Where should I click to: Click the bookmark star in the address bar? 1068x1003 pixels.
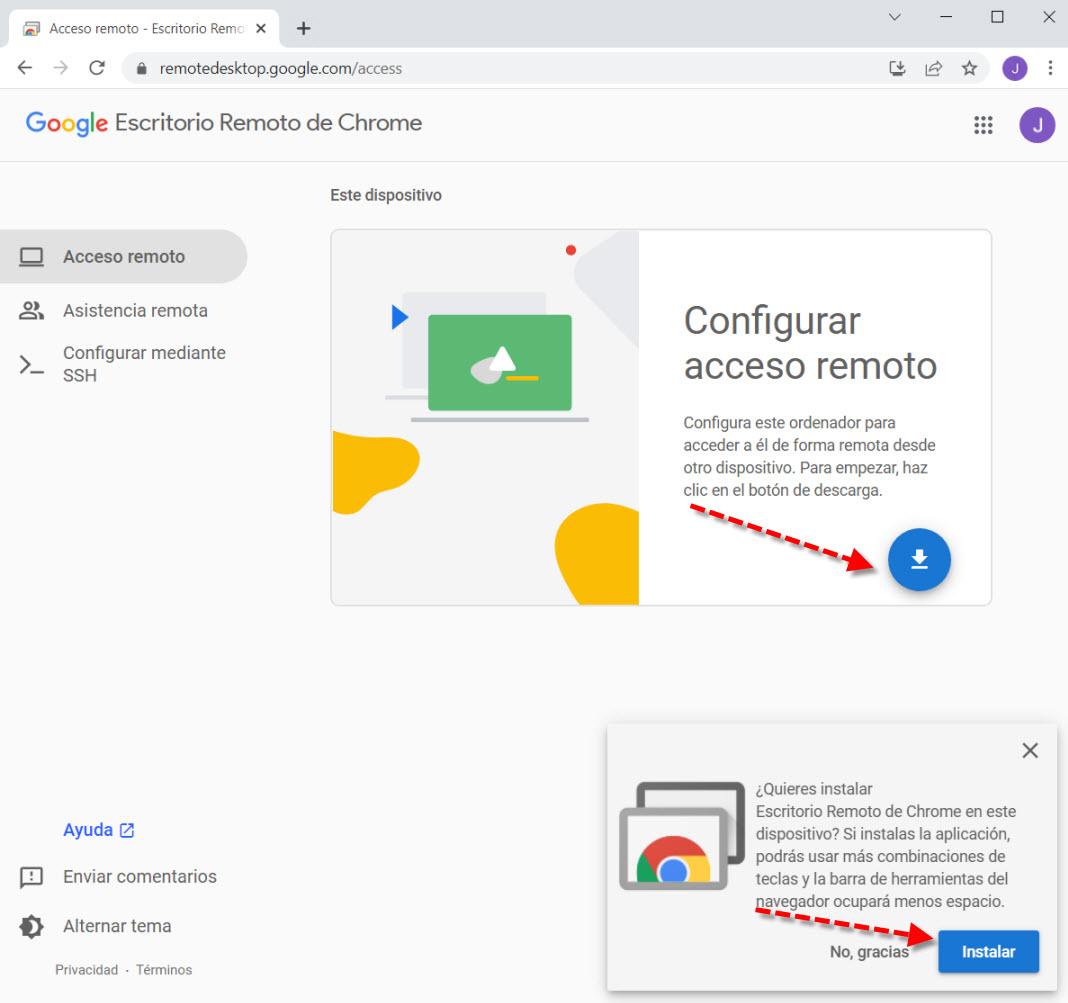click(x=969, y=68)
